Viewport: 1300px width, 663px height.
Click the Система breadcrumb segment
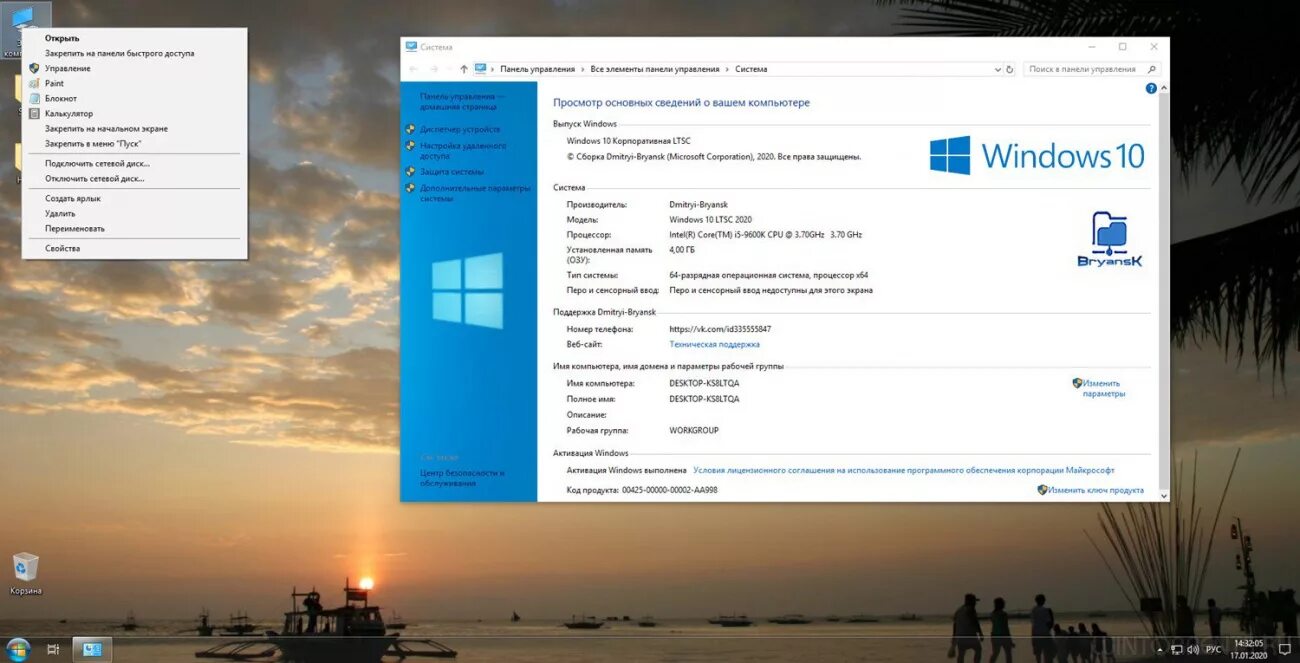pos(751,69)
